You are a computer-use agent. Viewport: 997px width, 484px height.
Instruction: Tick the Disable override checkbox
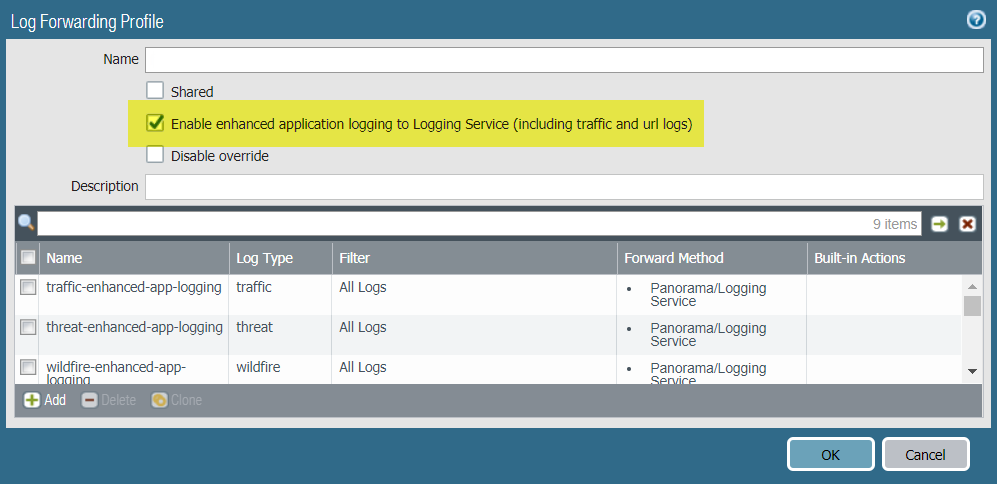[155, 155]
